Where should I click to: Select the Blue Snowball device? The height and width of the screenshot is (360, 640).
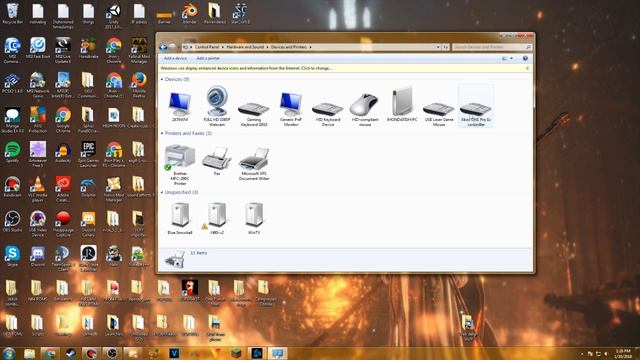(180, 218)
